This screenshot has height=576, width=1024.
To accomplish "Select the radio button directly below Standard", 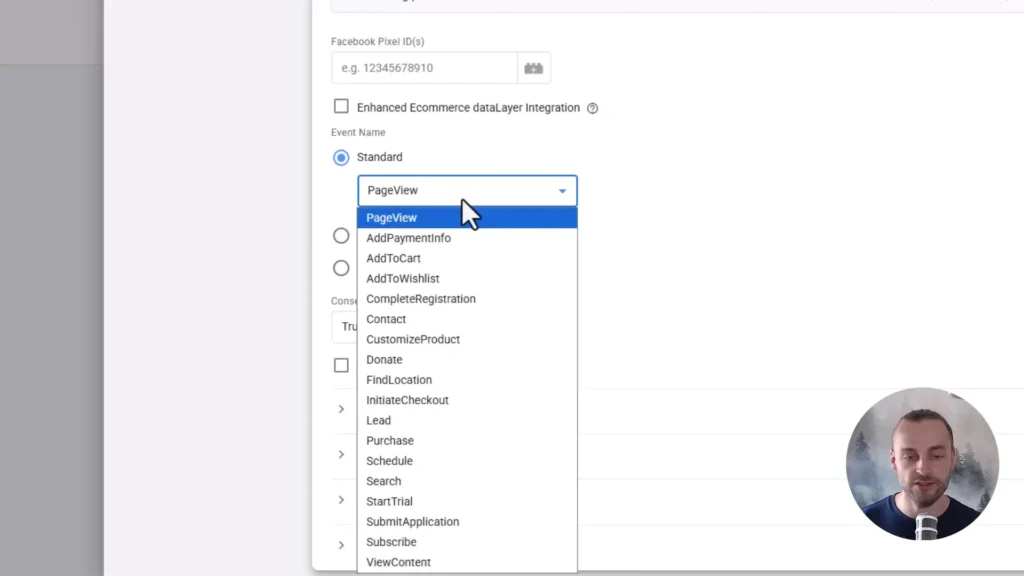I will pyautogui.click(x=341, y=236).
